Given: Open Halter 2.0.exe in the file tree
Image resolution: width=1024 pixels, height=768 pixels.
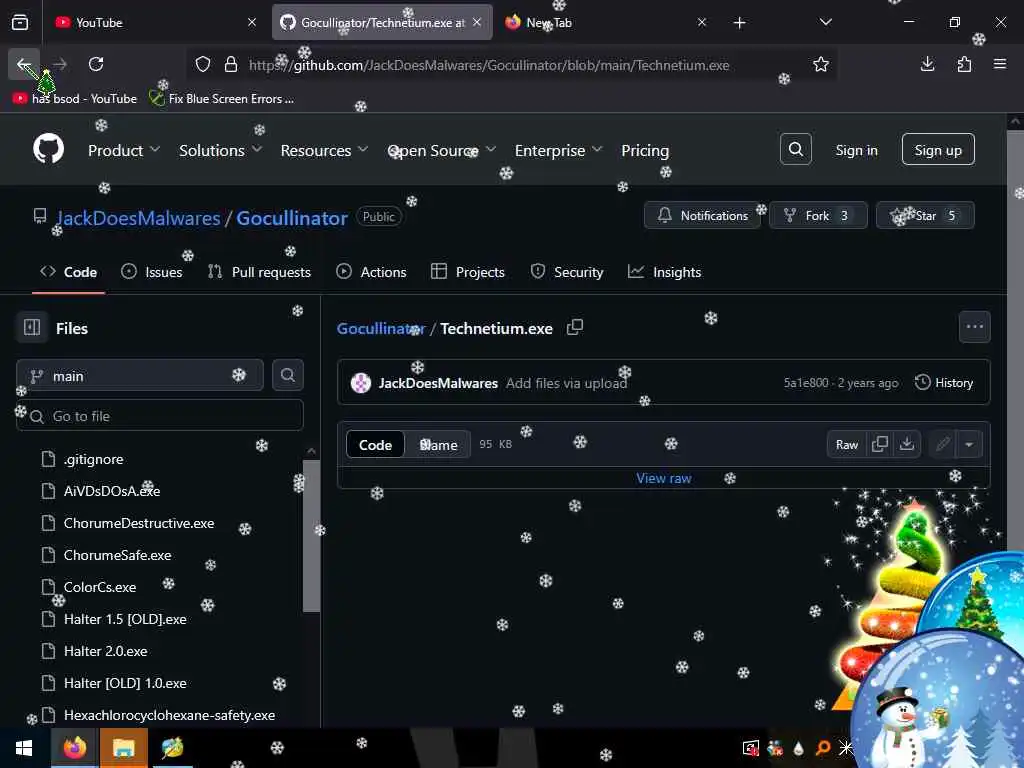Looking at the screenshot, I should pos(105,651).
